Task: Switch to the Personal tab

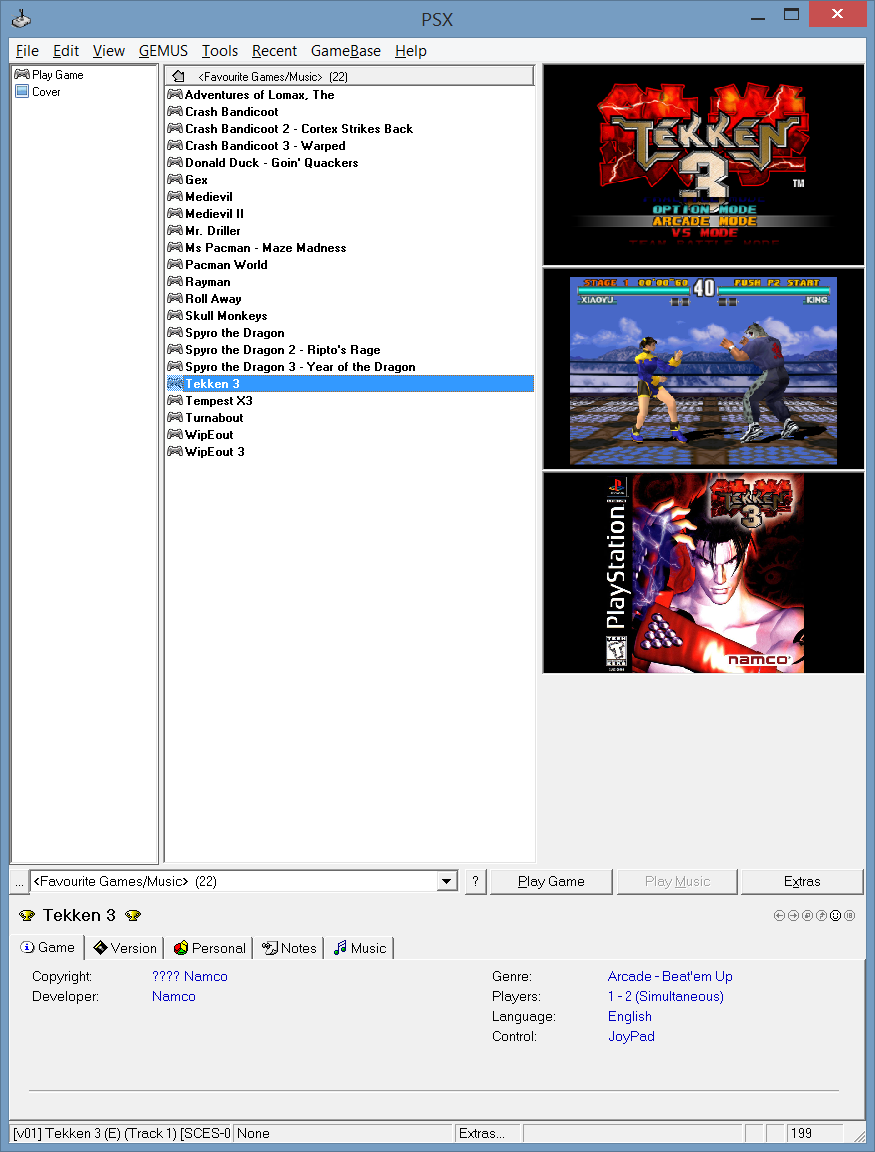Action: click(x=209, y=948)
